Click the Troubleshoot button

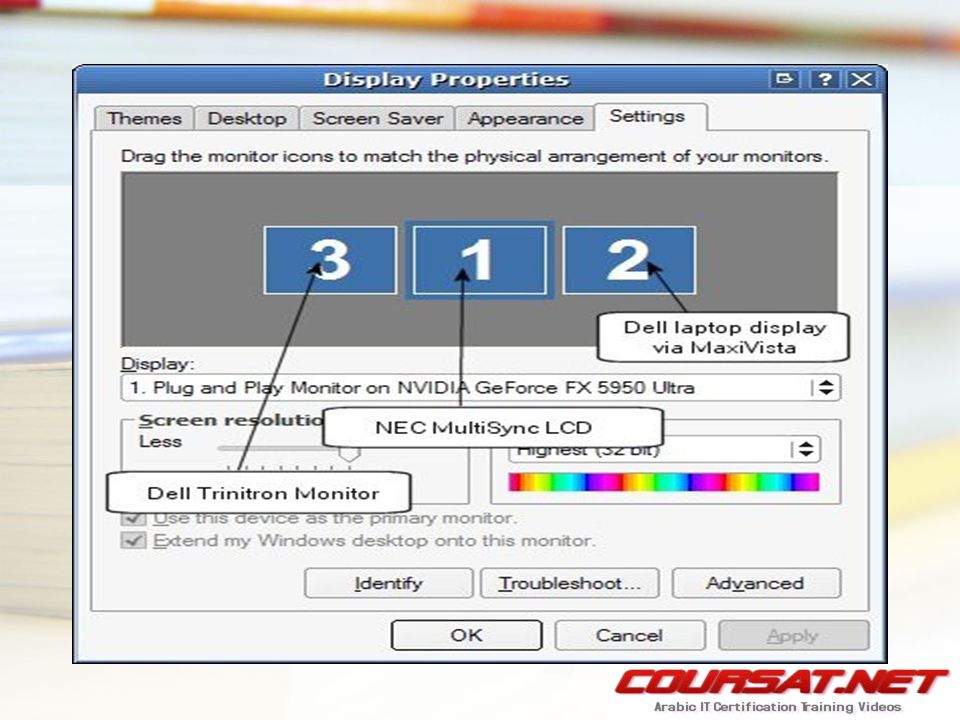pyautogui.click(x=570, y=583)
